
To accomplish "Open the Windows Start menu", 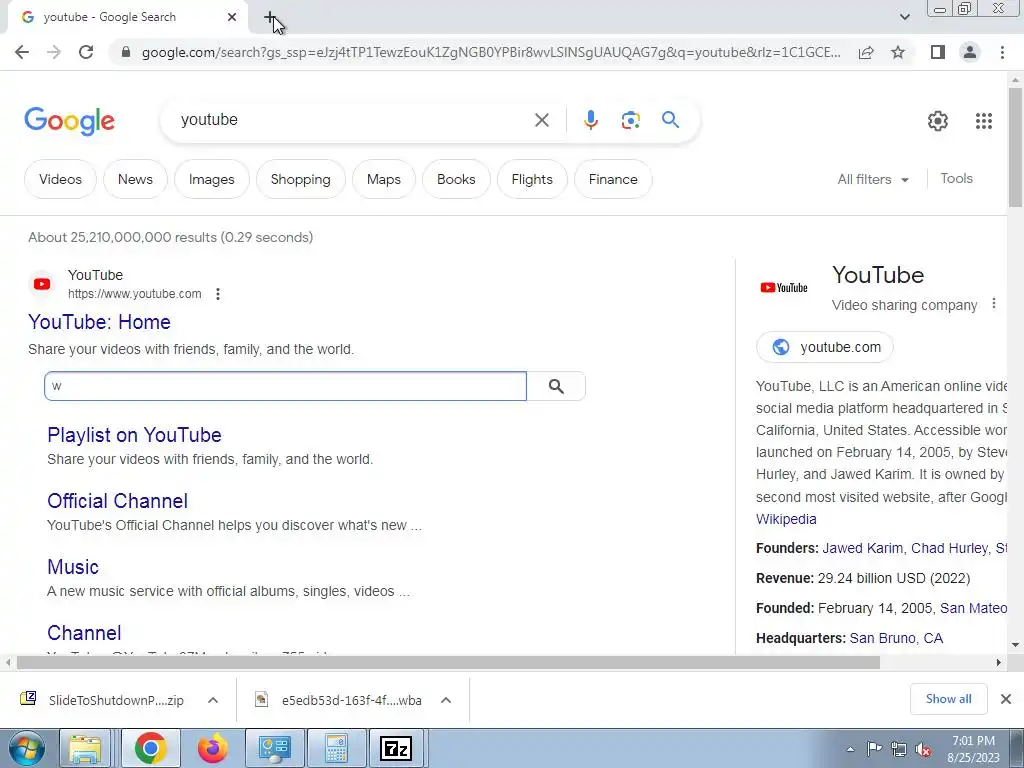I will coord(26,748).
